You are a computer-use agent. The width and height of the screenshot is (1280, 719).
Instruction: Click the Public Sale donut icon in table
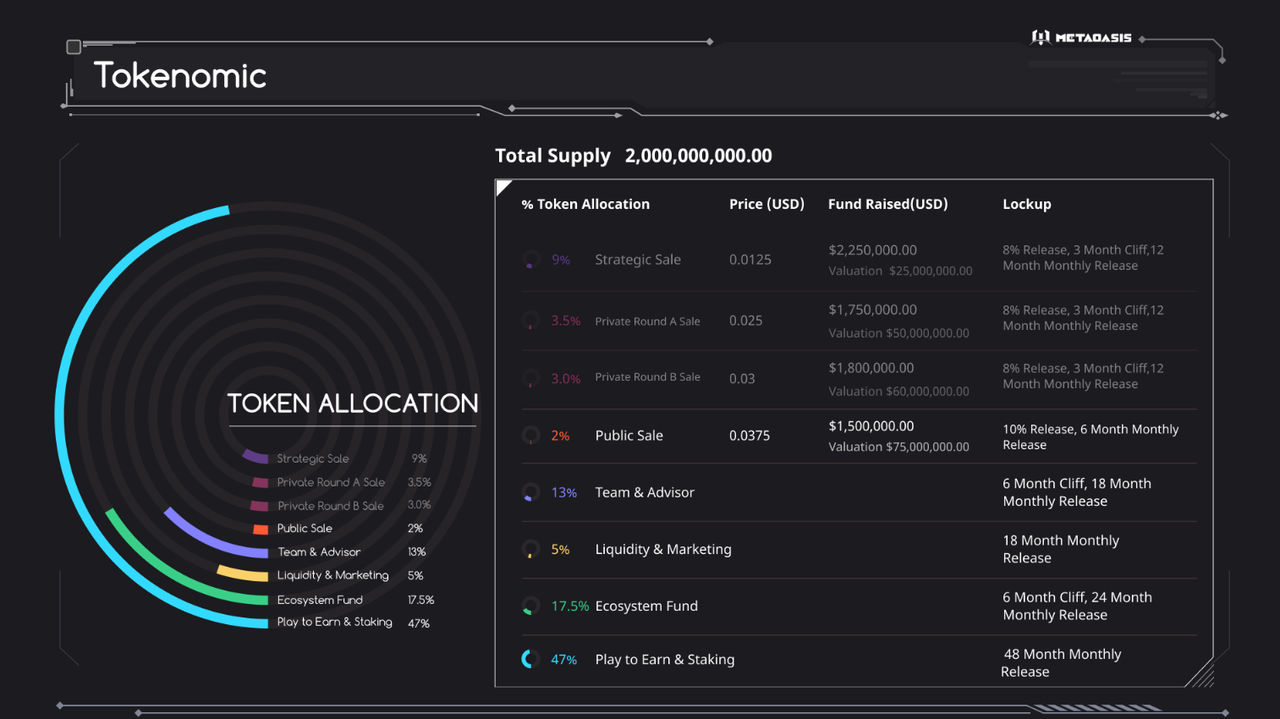coord(531,435)
